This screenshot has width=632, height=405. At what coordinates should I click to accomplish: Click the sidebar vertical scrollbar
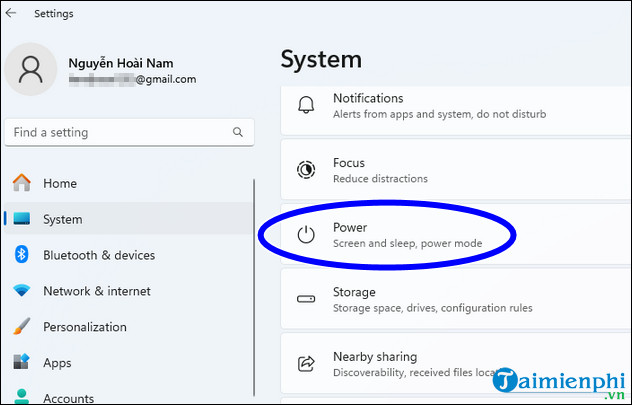point(254,288)
